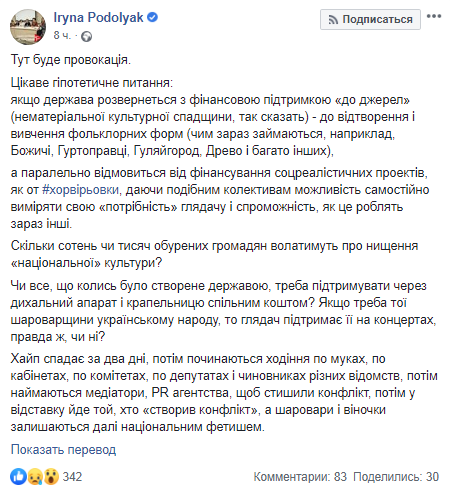
Task: Open the #хорвірьовки hashtag
Action: 81,190
